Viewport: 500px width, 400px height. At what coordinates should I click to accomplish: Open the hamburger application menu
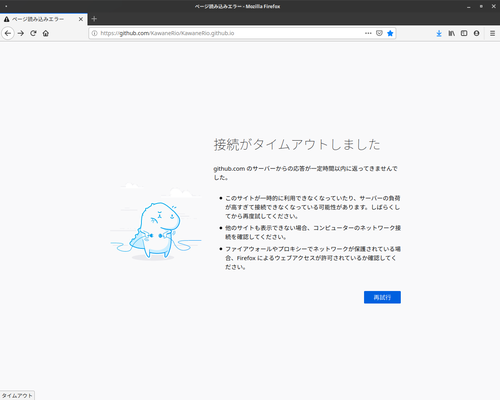coord(492,33)
